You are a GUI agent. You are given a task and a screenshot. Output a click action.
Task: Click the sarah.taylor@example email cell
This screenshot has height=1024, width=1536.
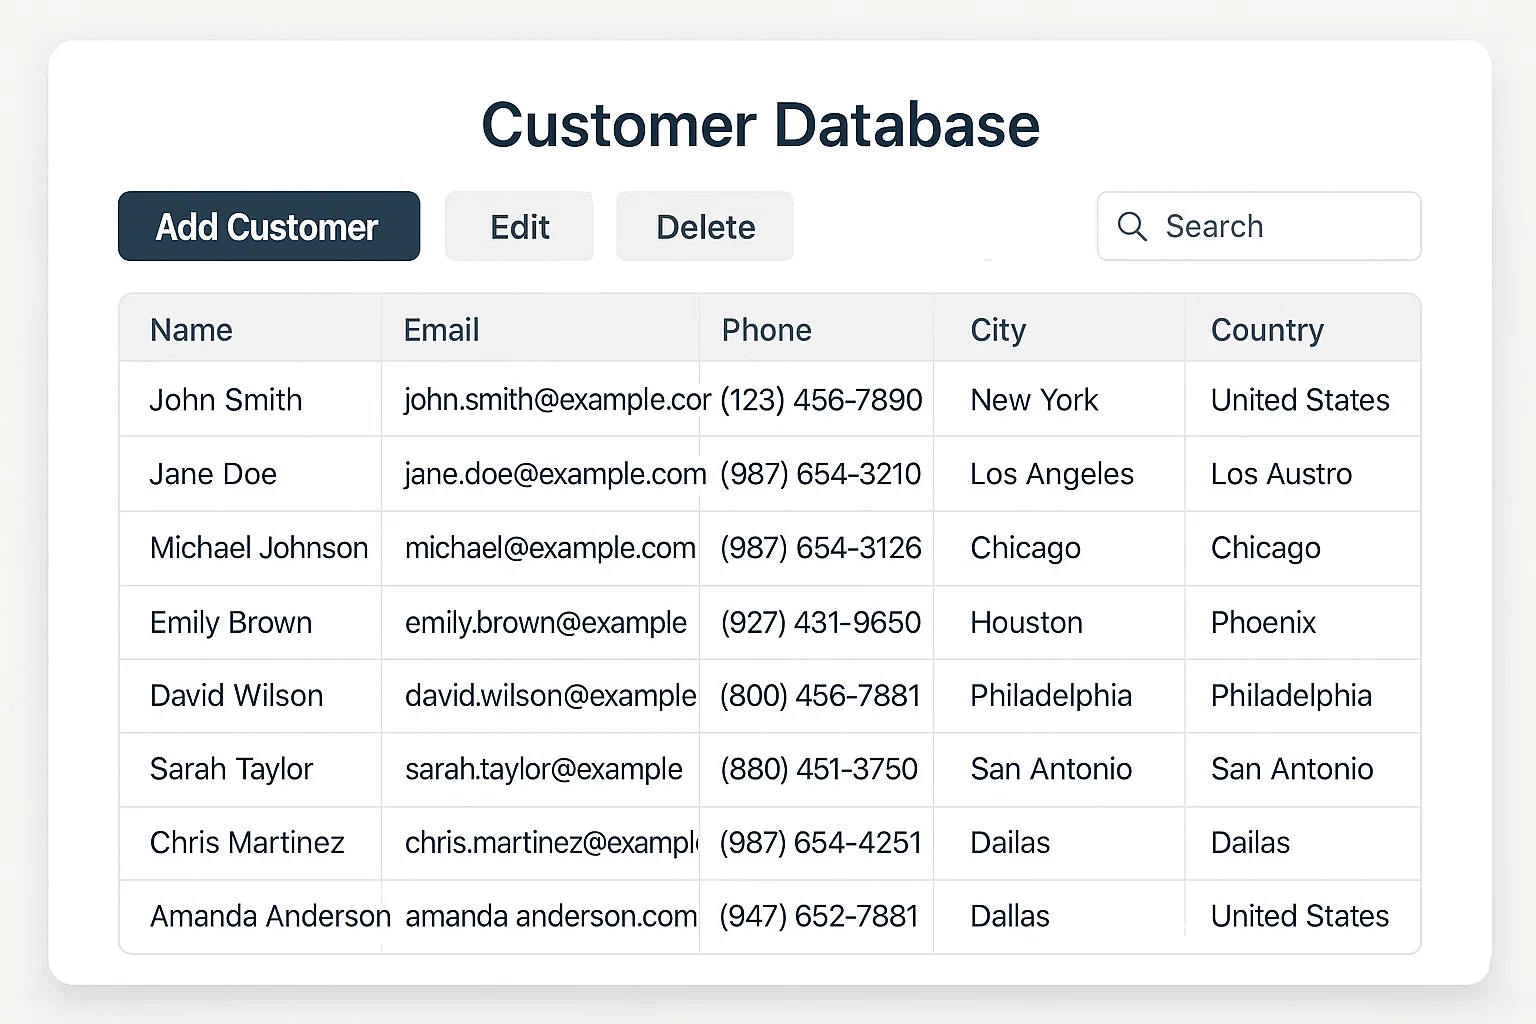540,769
